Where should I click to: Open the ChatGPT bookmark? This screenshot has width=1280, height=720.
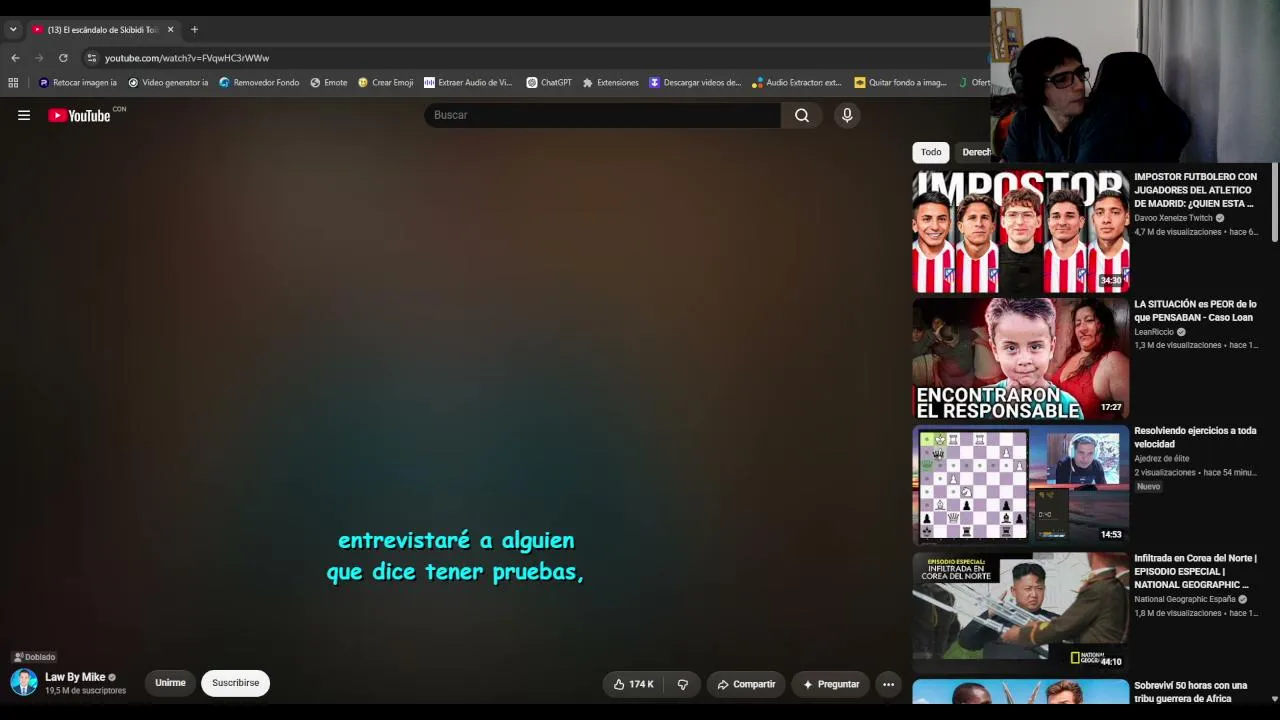[x=549, y=83]
